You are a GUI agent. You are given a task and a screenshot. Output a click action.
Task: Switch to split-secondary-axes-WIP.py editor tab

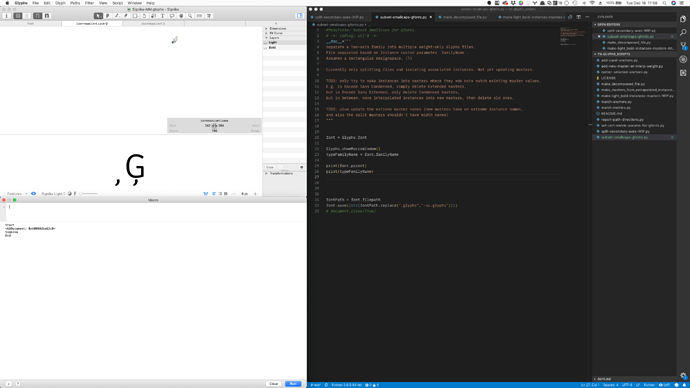tap(339, 17)
